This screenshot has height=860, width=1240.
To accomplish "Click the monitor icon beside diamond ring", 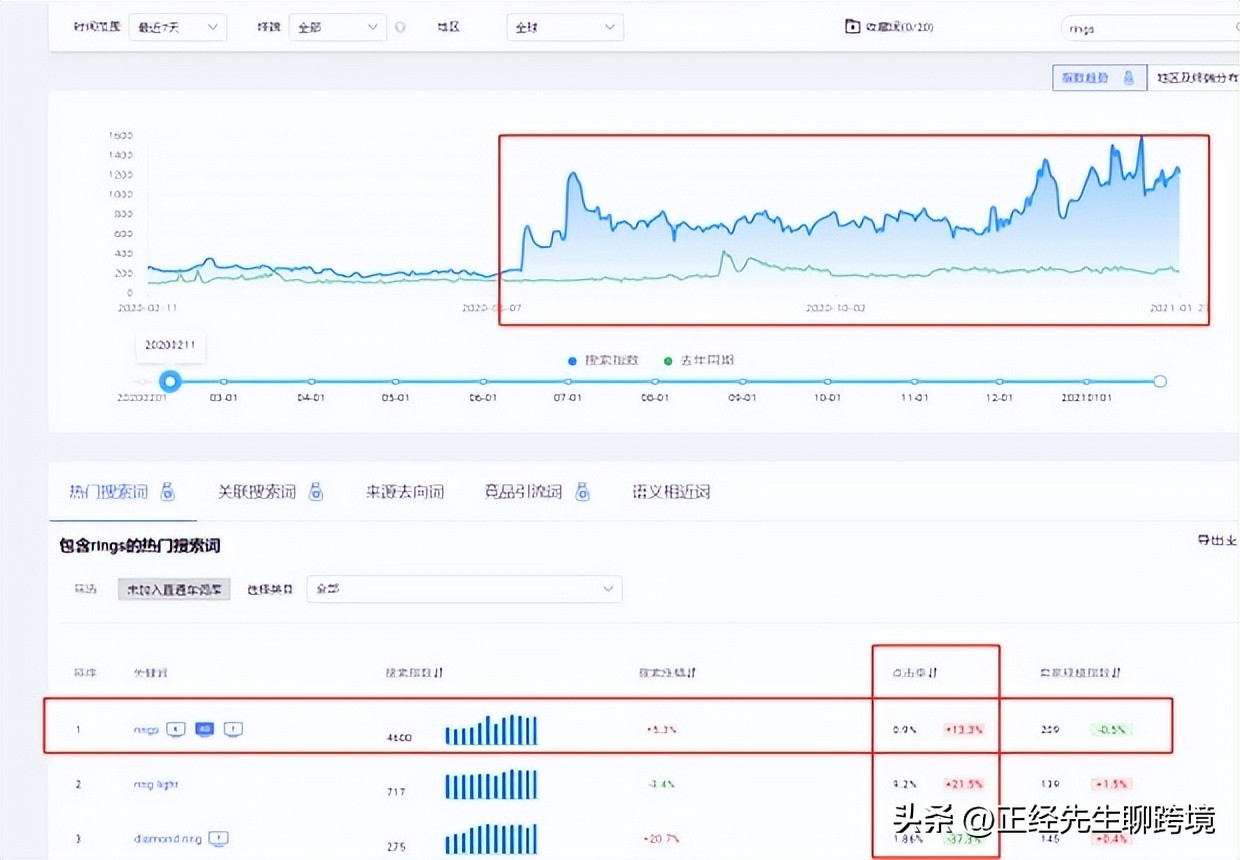I will pos(219,838).
